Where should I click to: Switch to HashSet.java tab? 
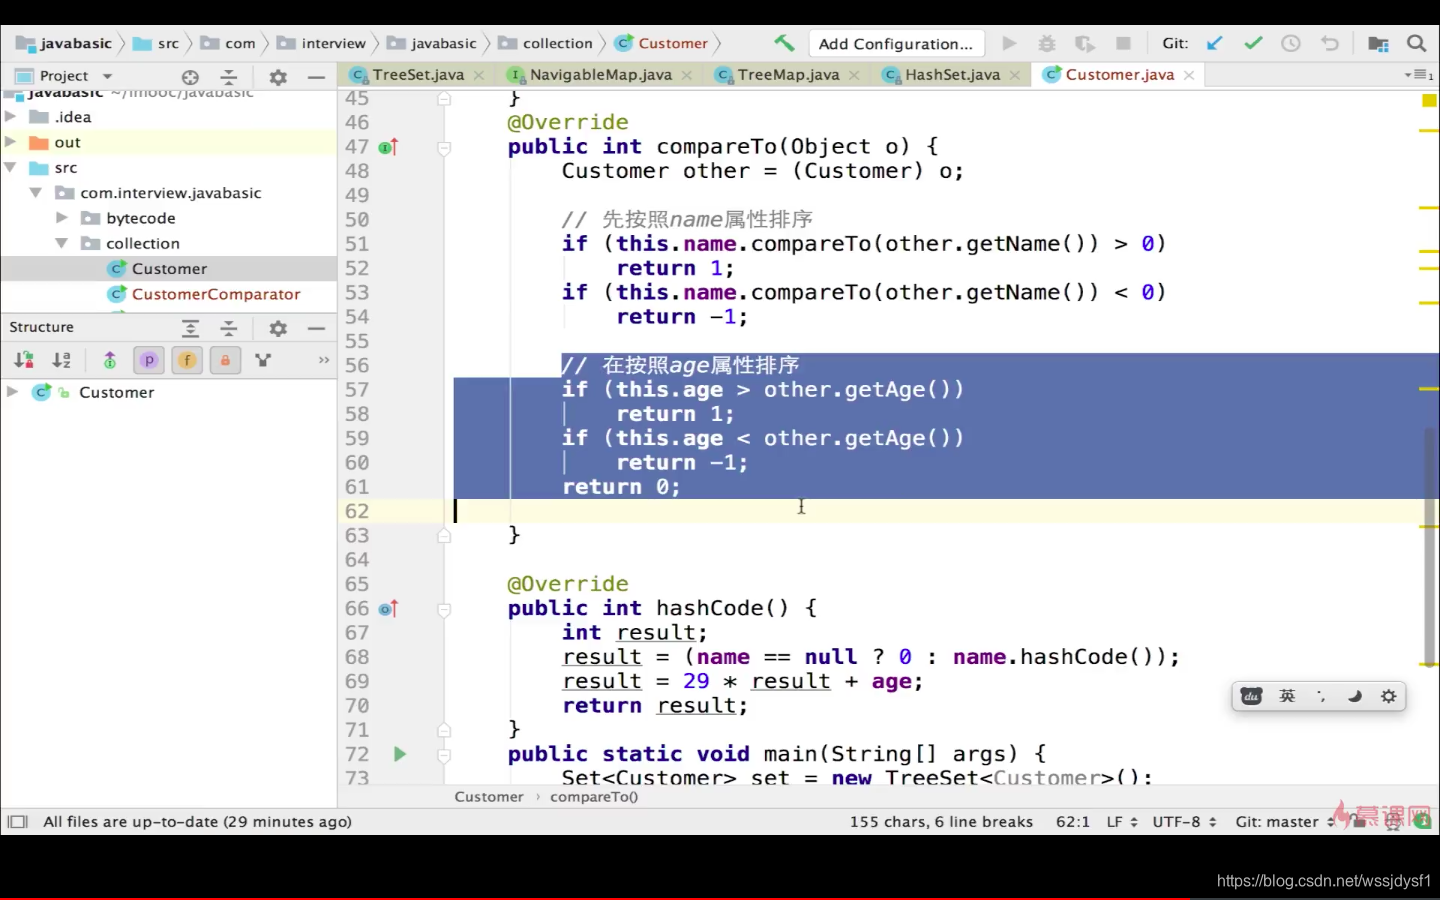pyautogui.click(x=953, y=75)
